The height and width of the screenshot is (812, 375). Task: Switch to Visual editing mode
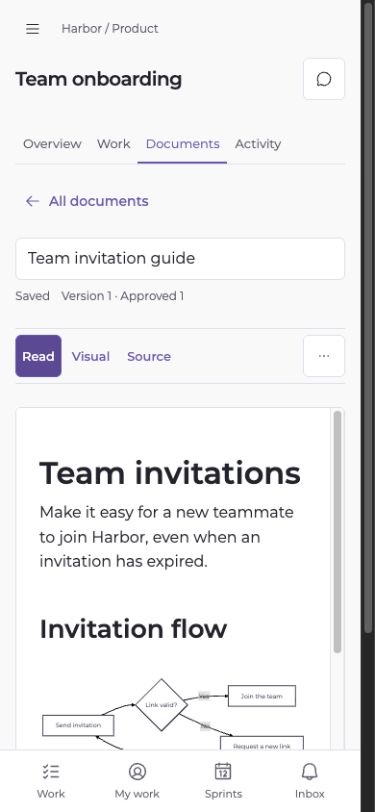click(91, 356)
